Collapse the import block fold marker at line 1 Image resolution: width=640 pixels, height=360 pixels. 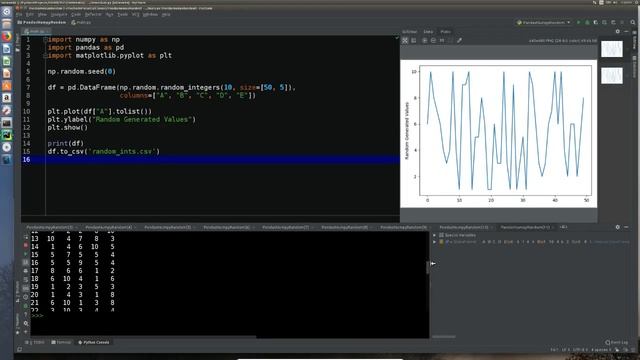pos(45,40)
